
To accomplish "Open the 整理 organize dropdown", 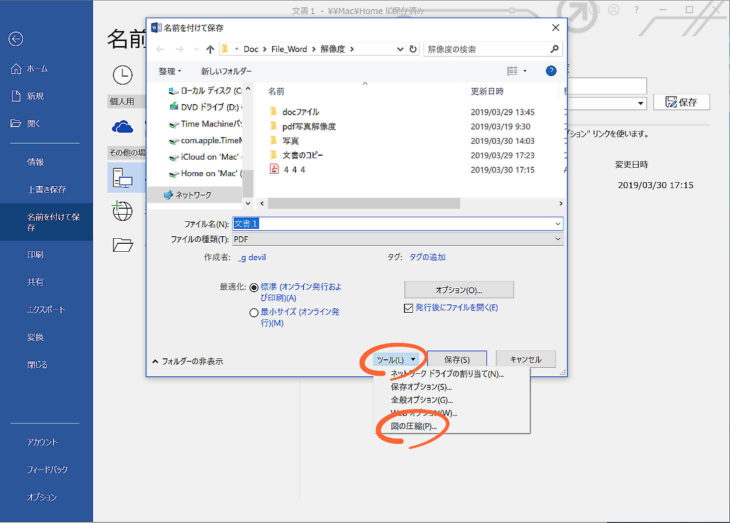I will (171, 71).
